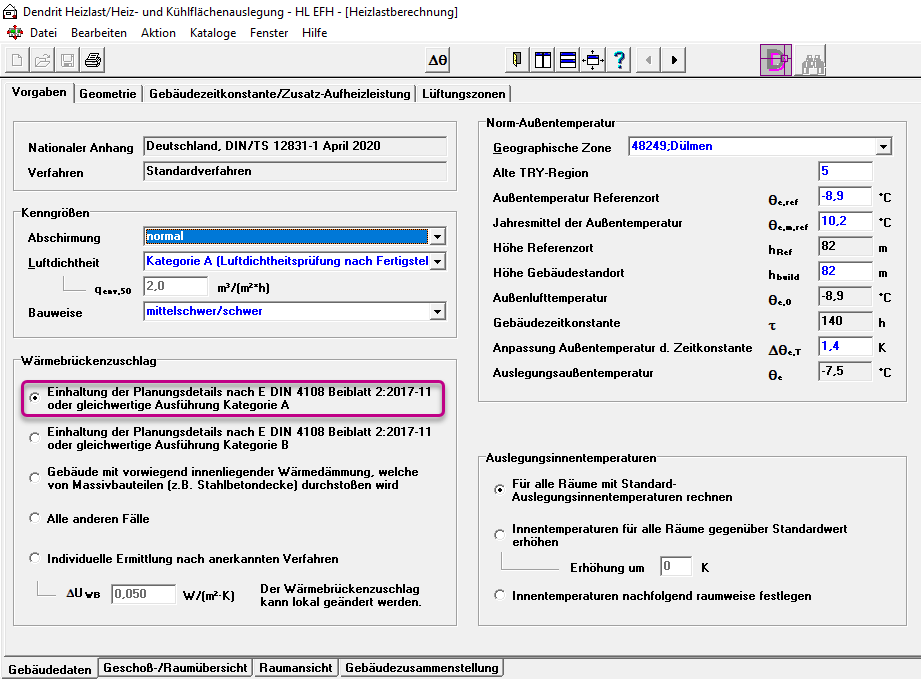Switch to the Lüftungszonen tab
921x679 pixels.
463,94
